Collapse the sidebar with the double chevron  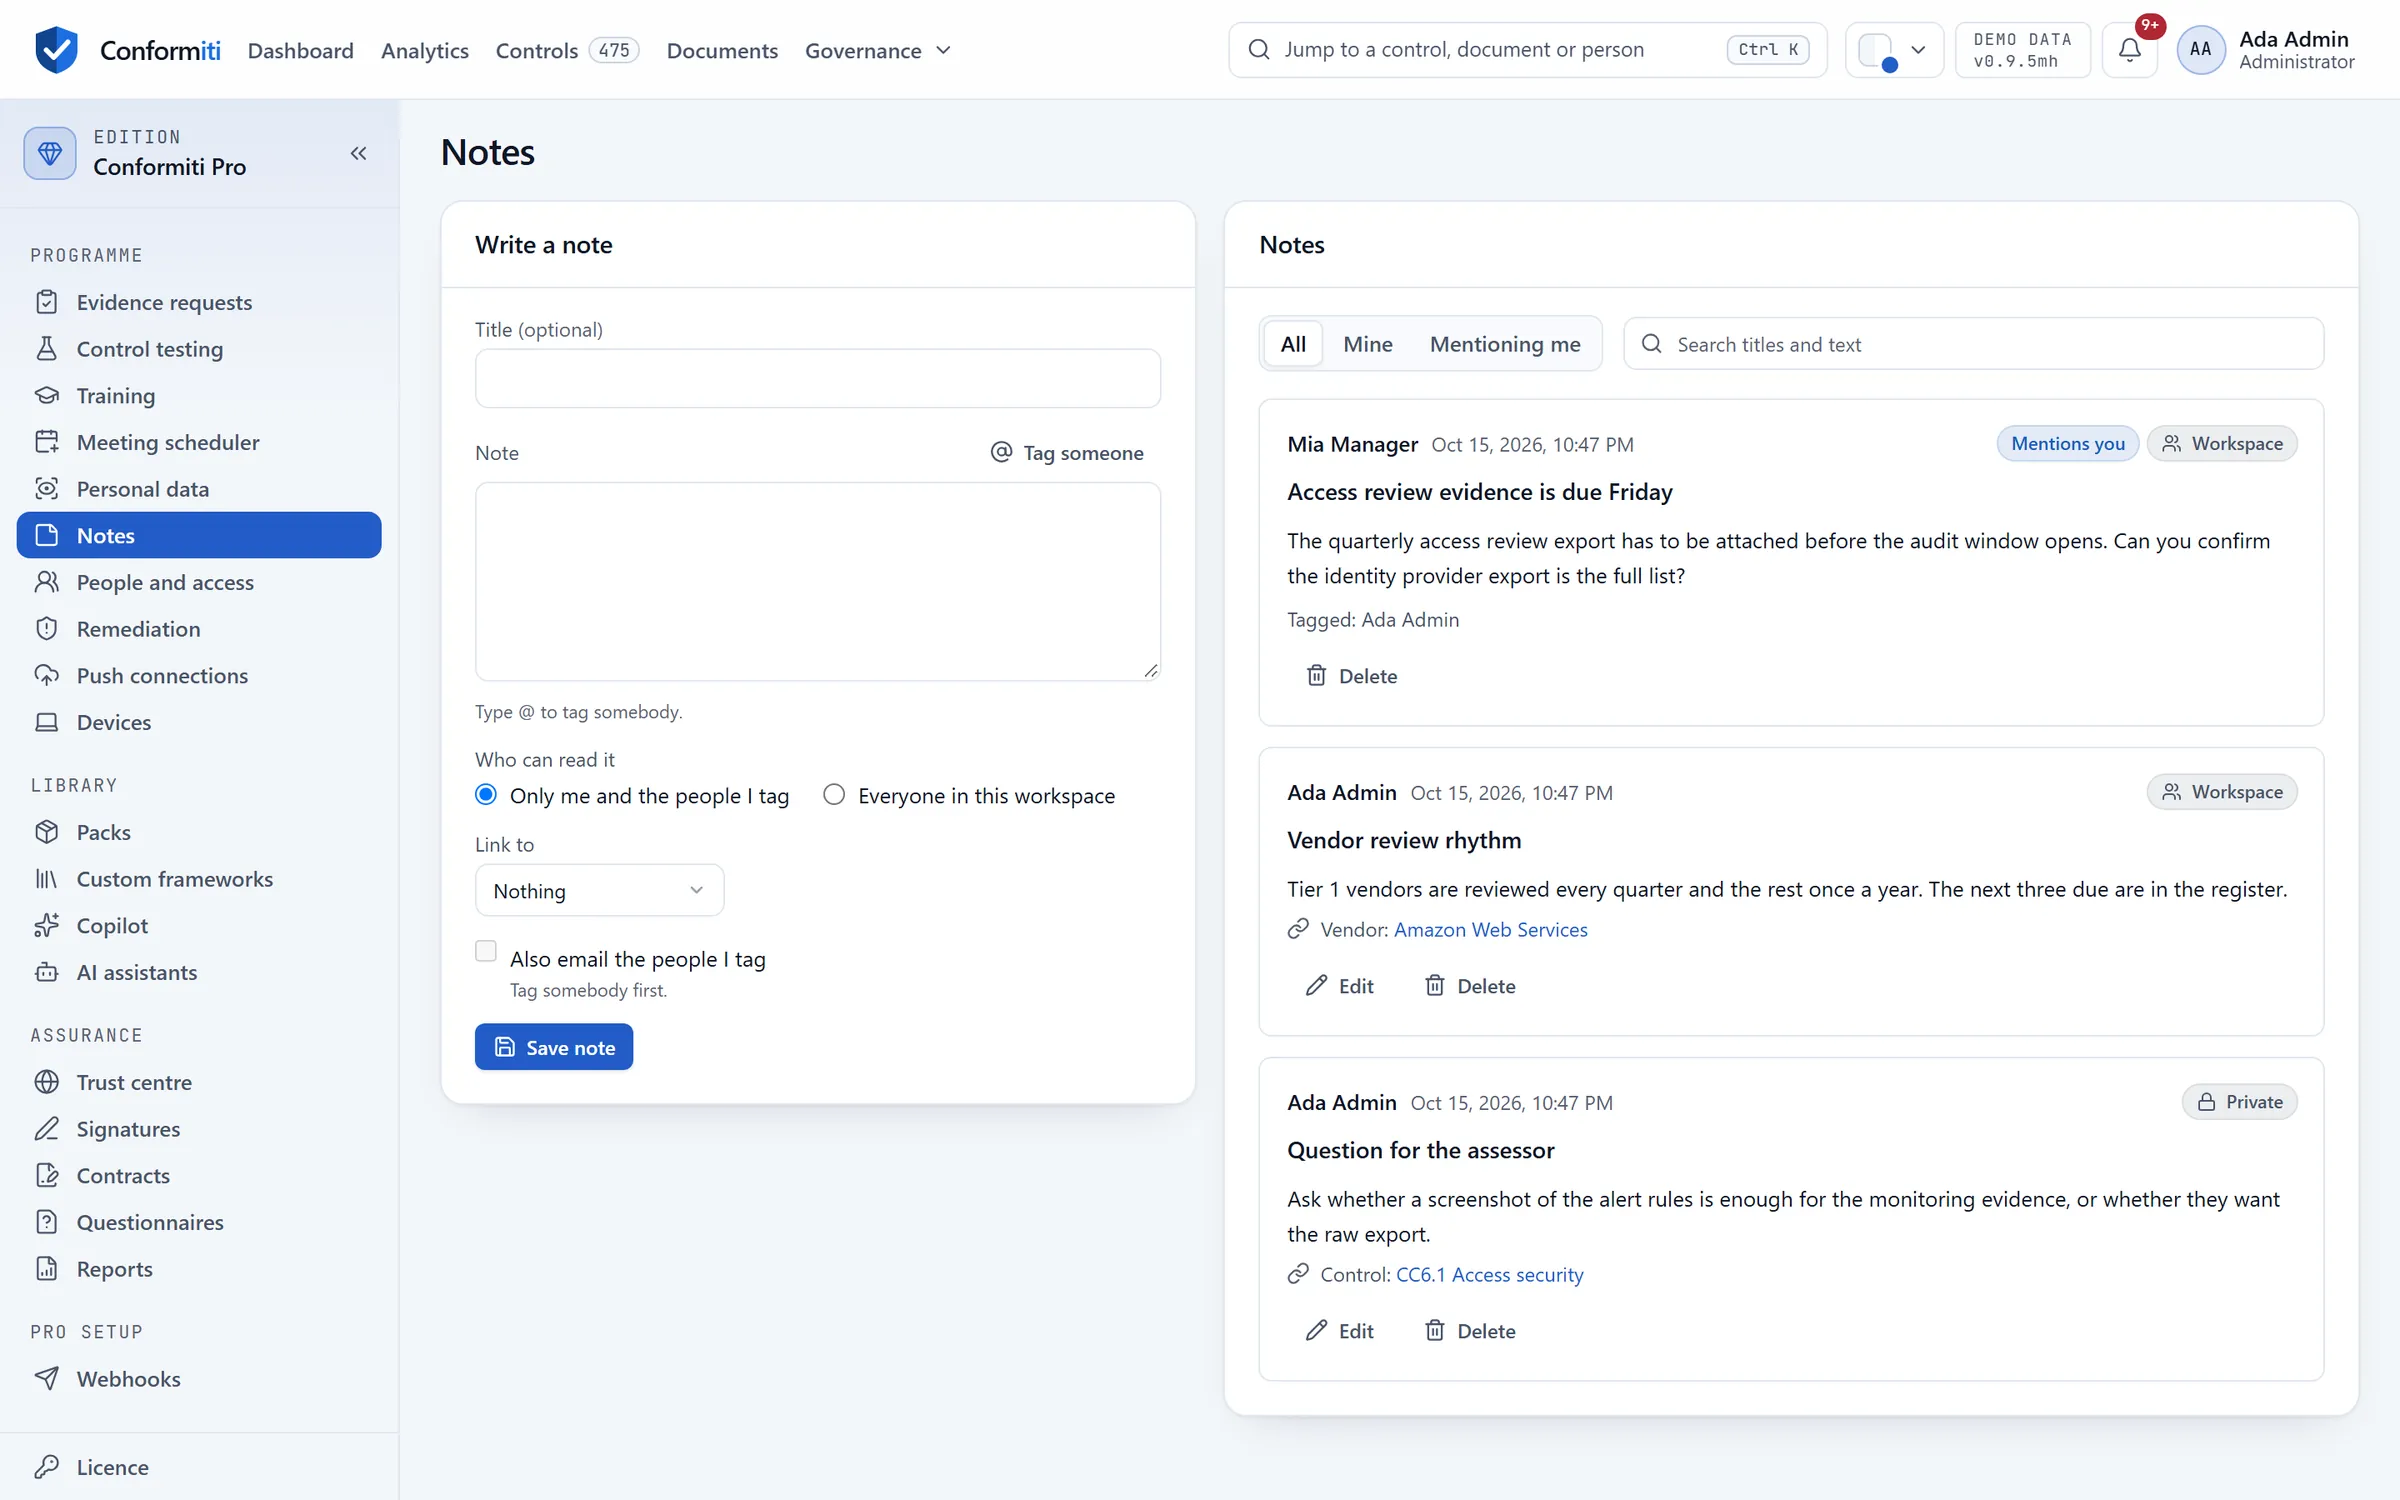coord(358,153)
